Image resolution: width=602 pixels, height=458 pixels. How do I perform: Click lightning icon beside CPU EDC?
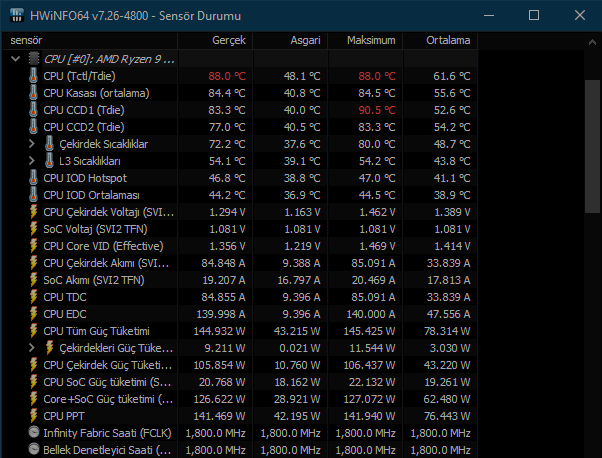(34, 314)
